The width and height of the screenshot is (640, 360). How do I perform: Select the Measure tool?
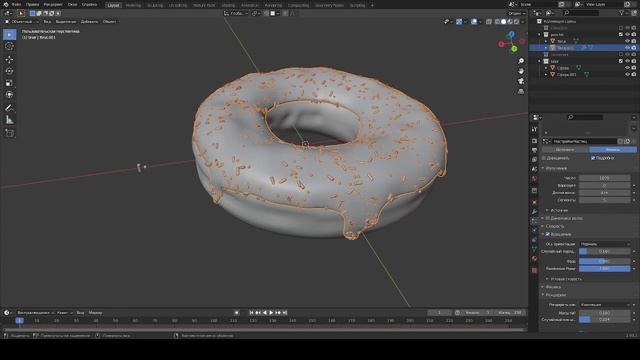tap(9, 120)
